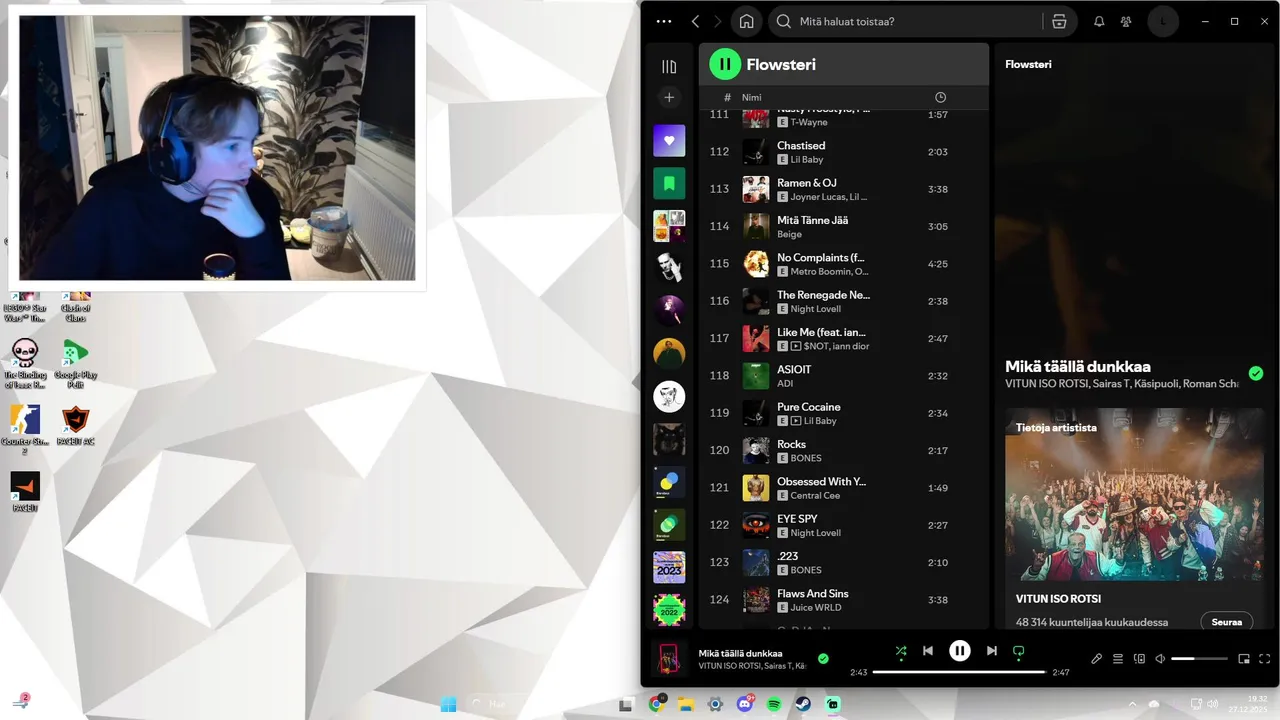Select track 112 Chastised
1280x720 pixels.
click(843, 152)
